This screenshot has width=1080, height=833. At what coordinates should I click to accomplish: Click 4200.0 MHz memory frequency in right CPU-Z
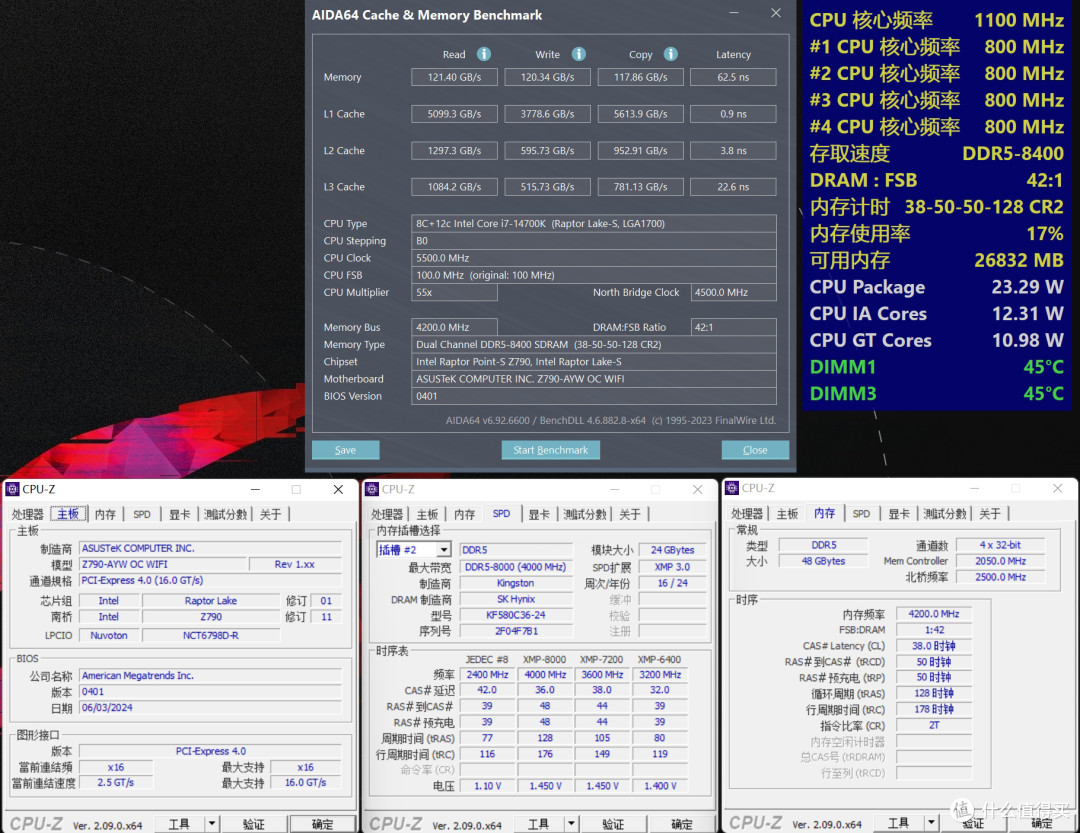tap(933, 613)
